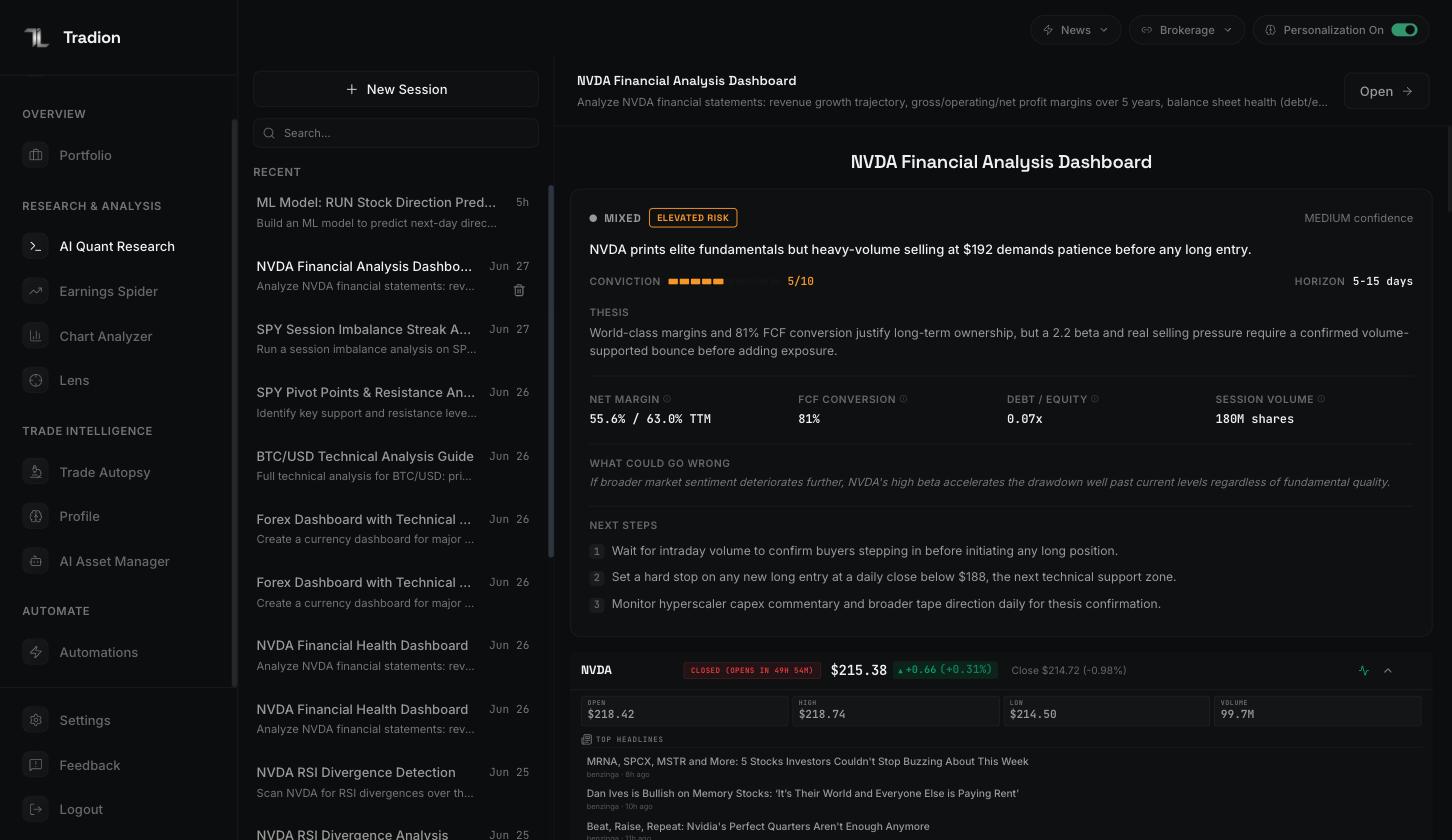Click next step about hard stop $188
This screenshot has height=840, width=1452.
point(893,577)
